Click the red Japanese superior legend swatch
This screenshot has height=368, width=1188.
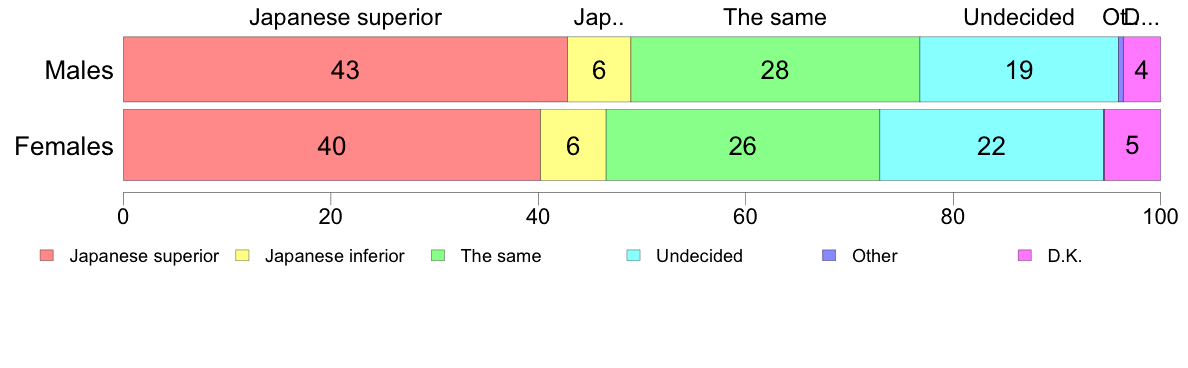[x=47, y=256]
